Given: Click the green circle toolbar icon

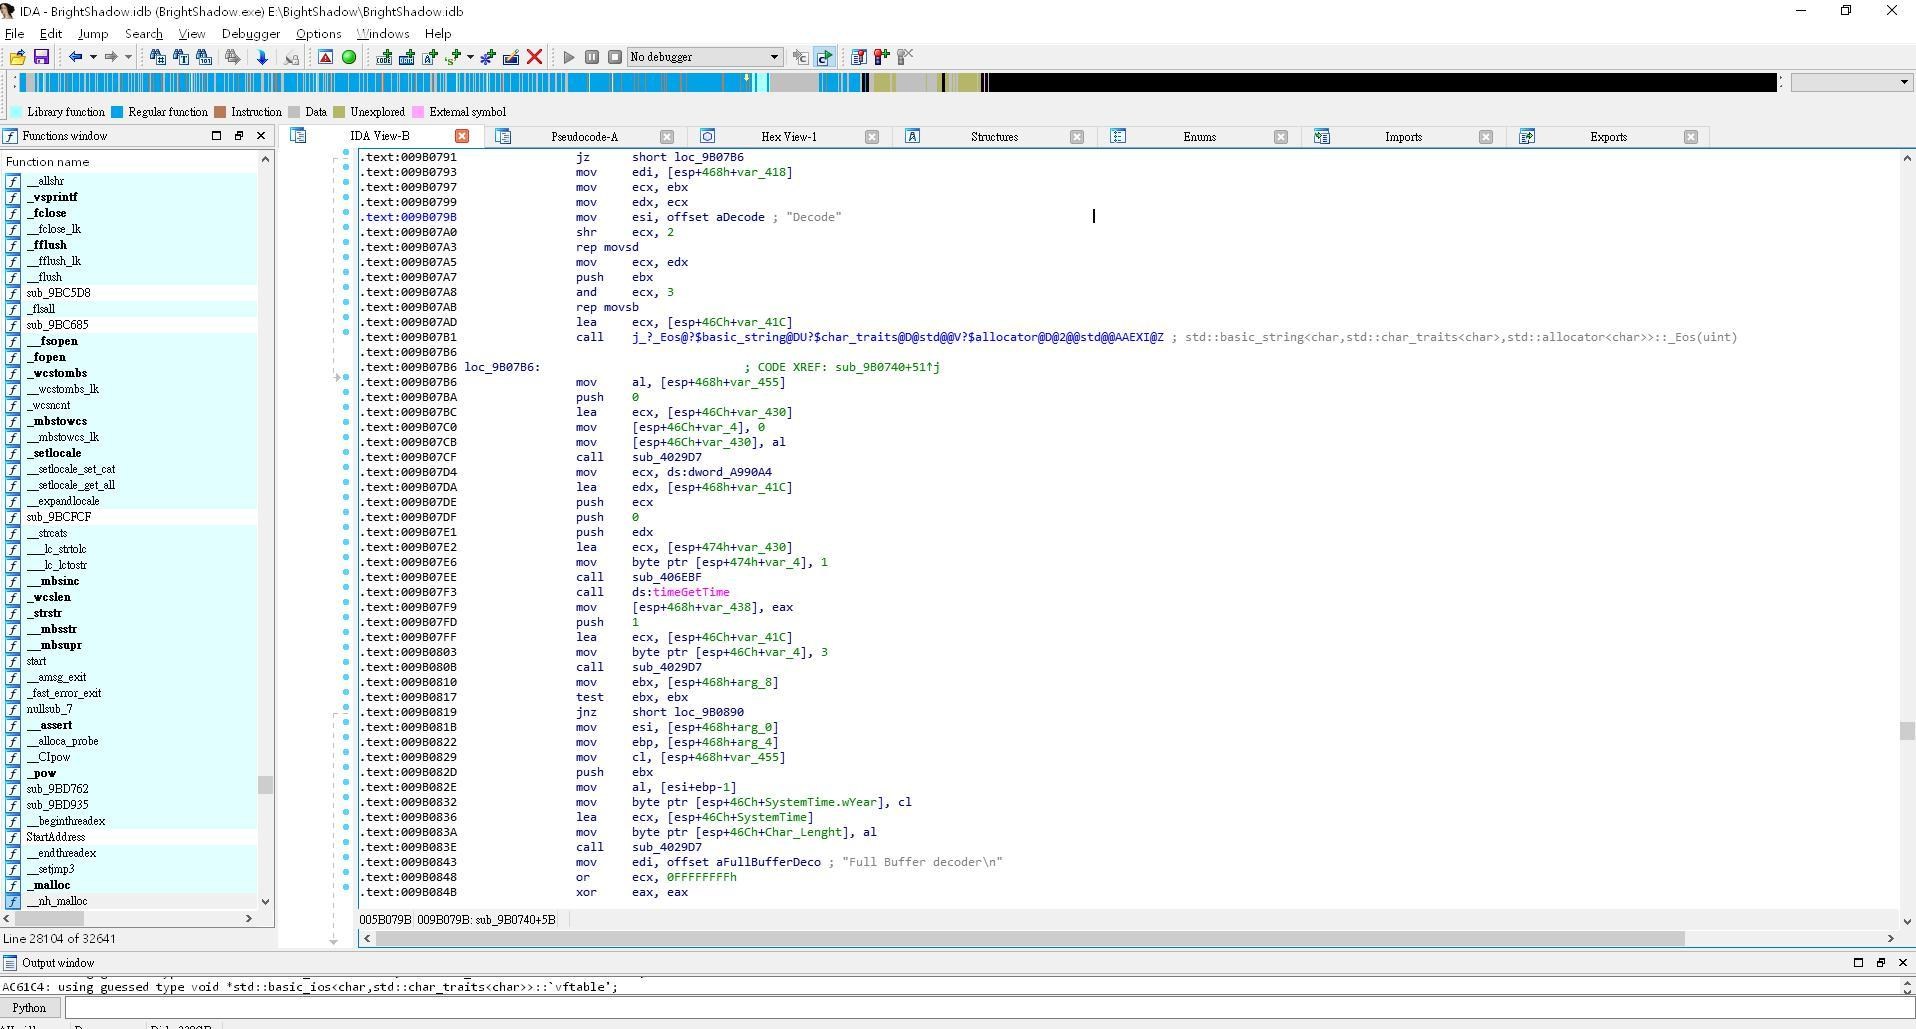Looking at the screenshot, I should (x=349, y=57).
